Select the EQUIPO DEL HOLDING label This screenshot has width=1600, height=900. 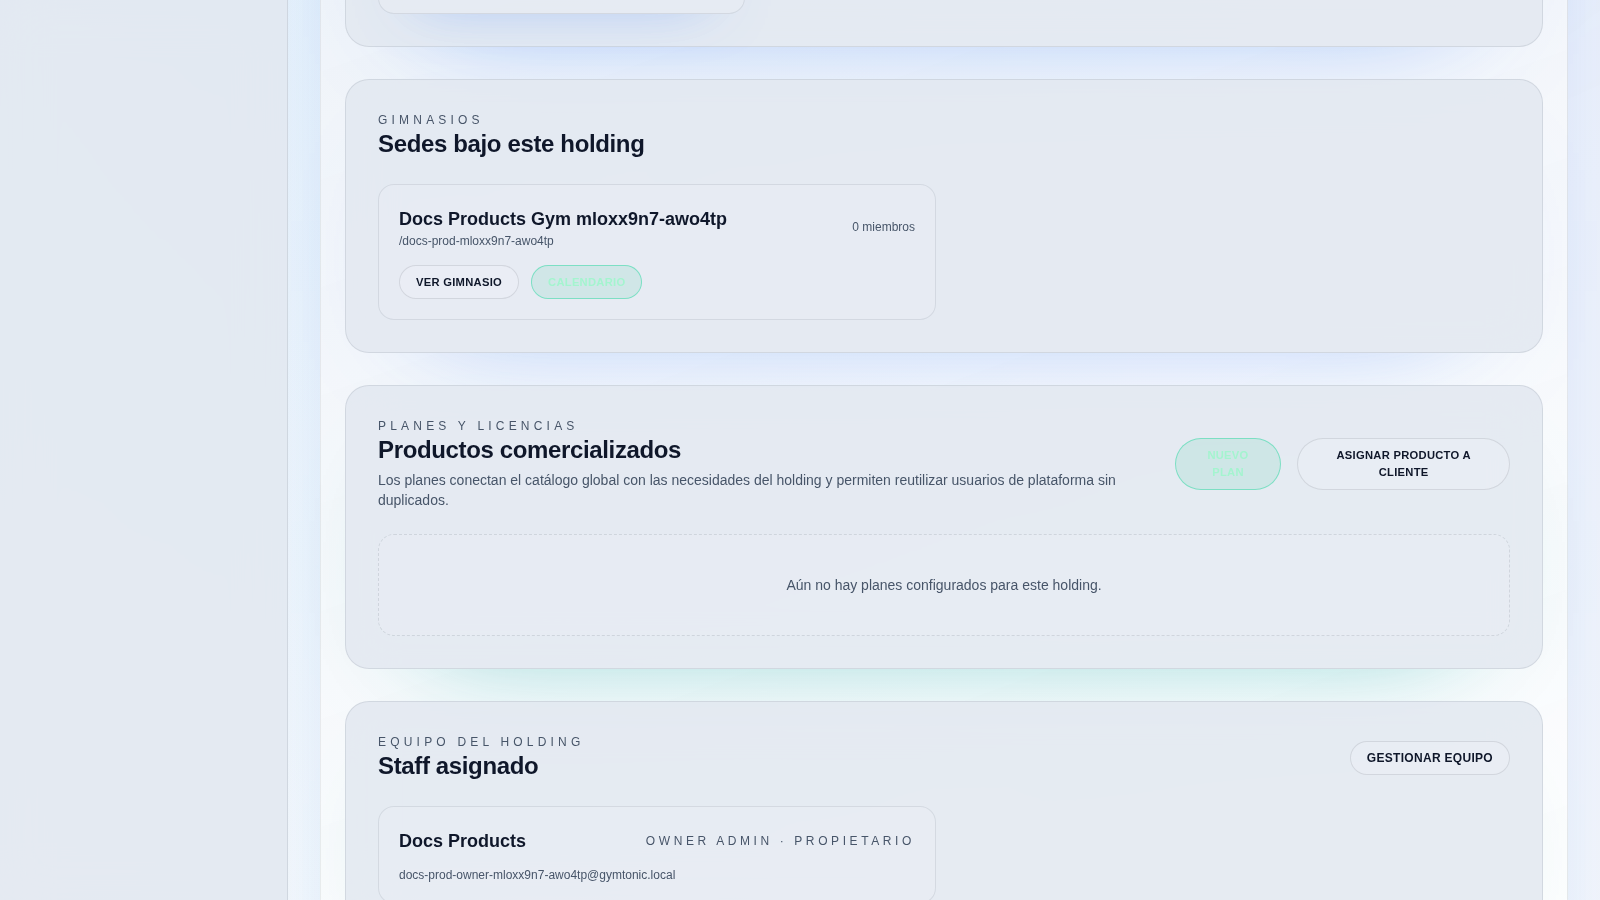pyautogui.click(x=480, y=742)
